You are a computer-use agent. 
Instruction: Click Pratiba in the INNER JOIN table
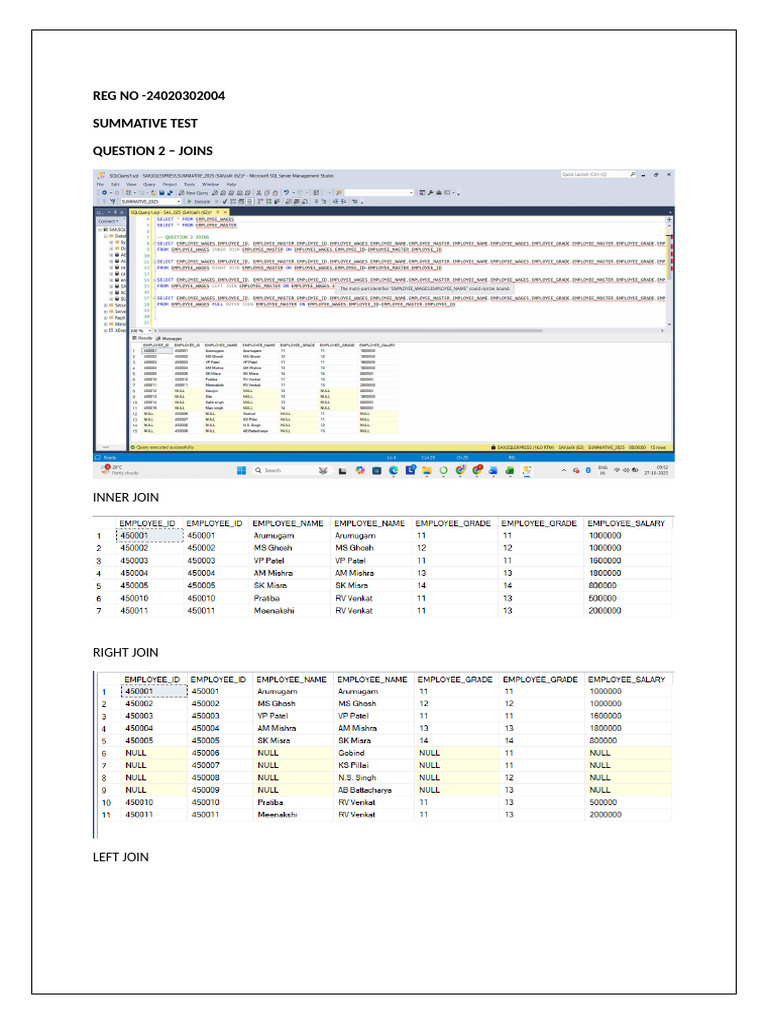[x=266, y=598]
